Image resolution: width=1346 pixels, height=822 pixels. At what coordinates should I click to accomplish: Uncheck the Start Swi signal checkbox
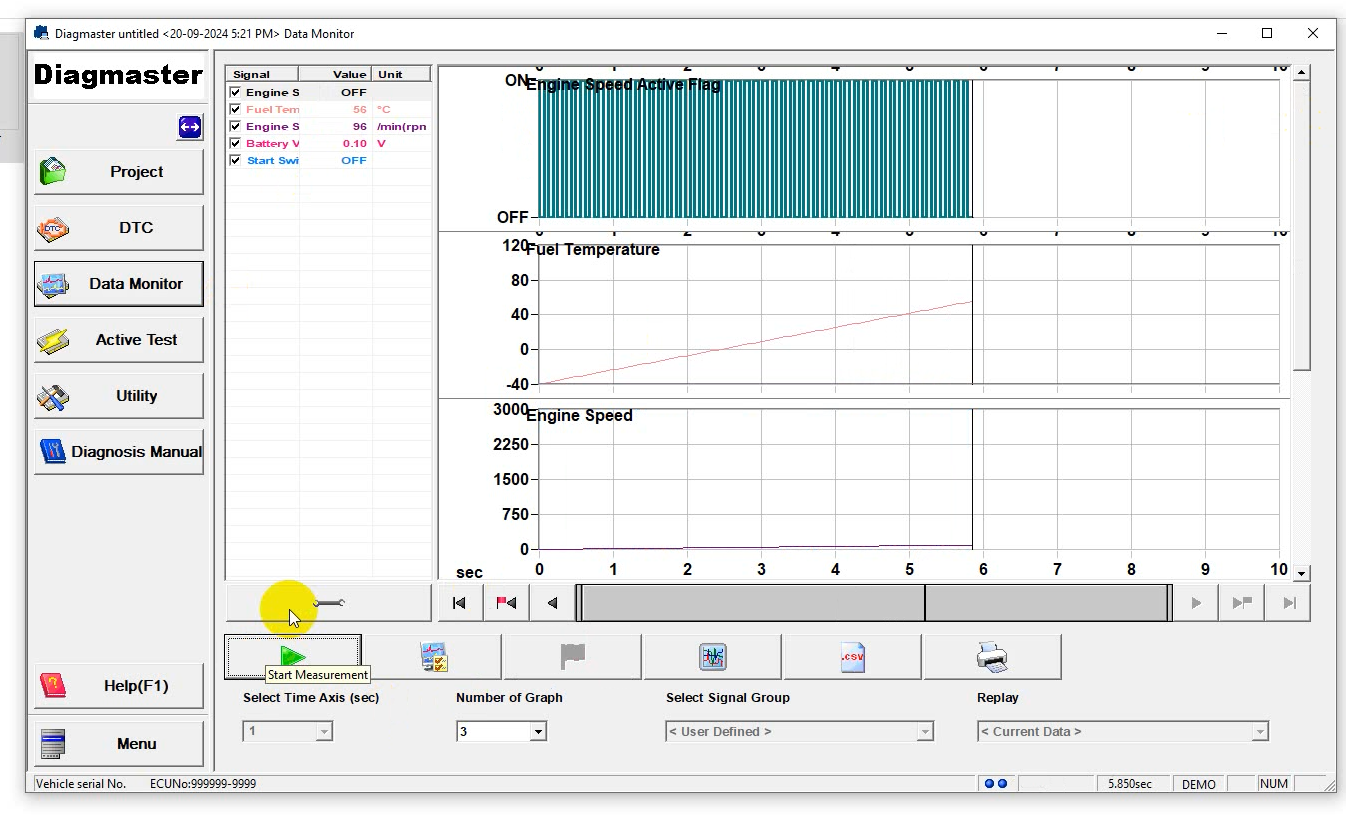click(x=236, y=160)
